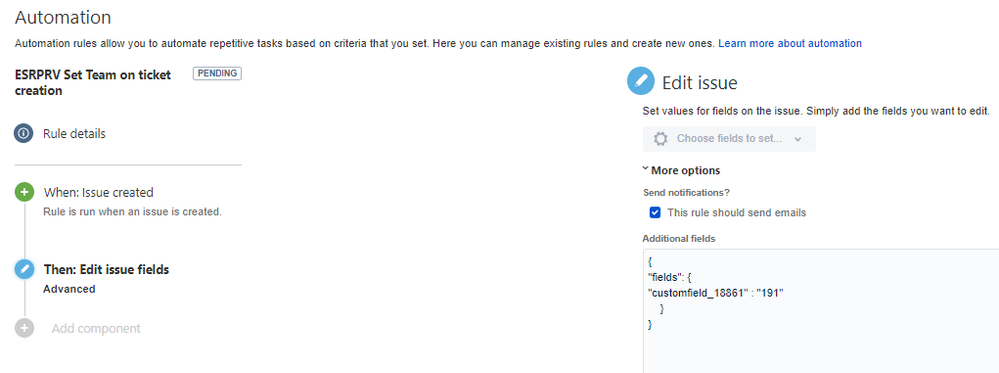Open the Choose fields to set dropdown

pos(729,138)
